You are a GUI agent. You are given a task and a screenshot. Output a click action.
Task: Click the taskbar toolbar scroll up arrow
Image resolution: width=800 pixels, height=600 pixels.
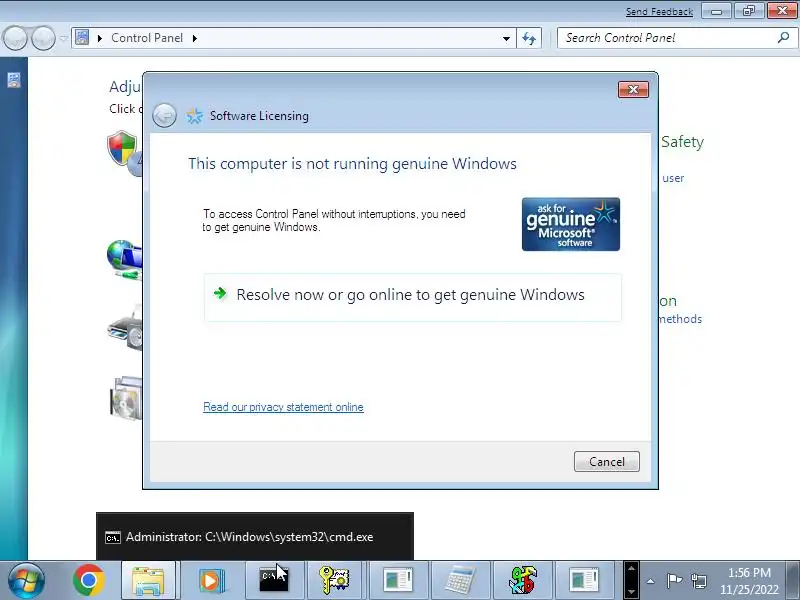click(631, 568)
